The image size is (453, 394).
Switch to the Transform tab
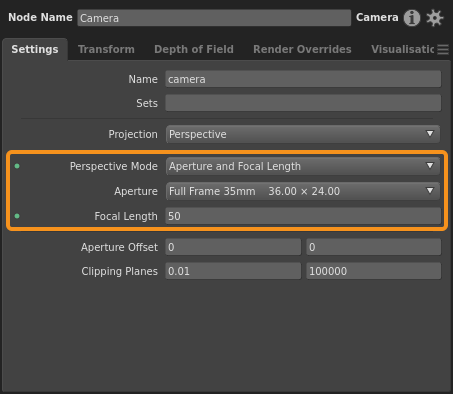coord(106,49)
